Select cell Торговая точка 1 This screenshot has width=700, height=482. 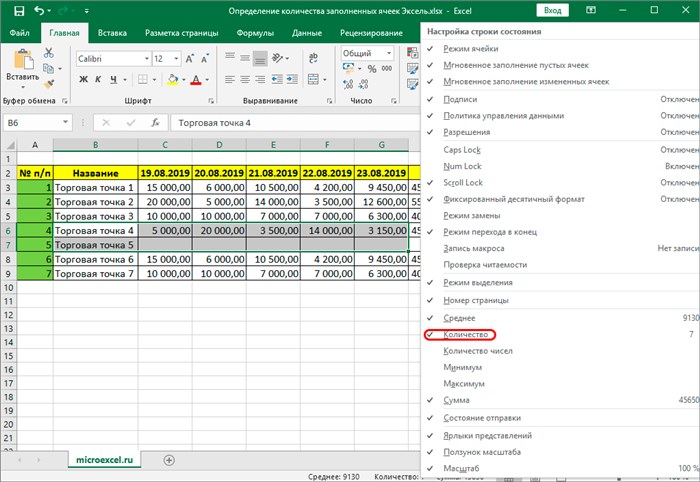point(96,187)
